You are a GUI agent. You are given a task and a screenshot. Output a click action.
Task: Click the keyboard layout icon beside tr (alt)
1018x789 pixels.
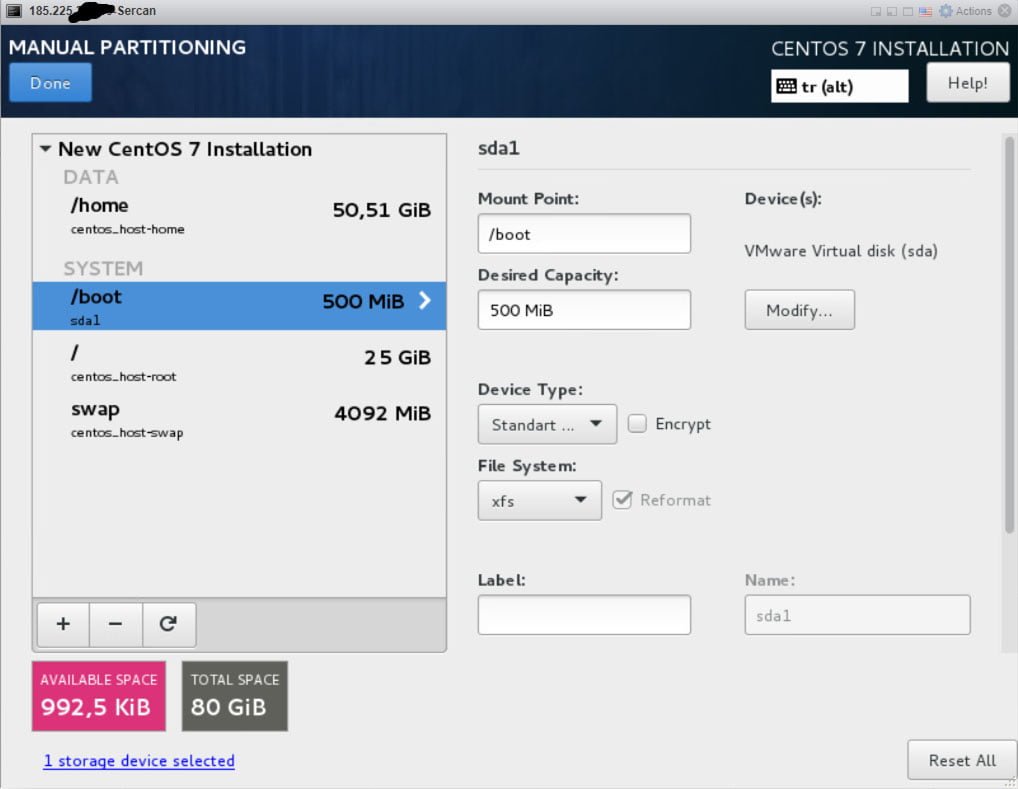click(x=786, y=86)
